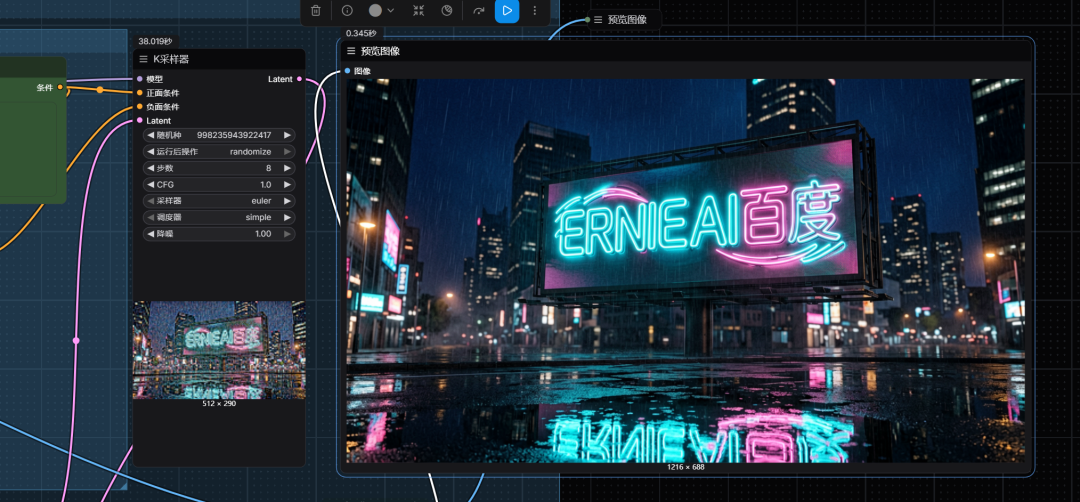The height and width of the screenshot is (502, 1080).
Task: Click the 1216 × 688 size label
Action: point(685,467)
